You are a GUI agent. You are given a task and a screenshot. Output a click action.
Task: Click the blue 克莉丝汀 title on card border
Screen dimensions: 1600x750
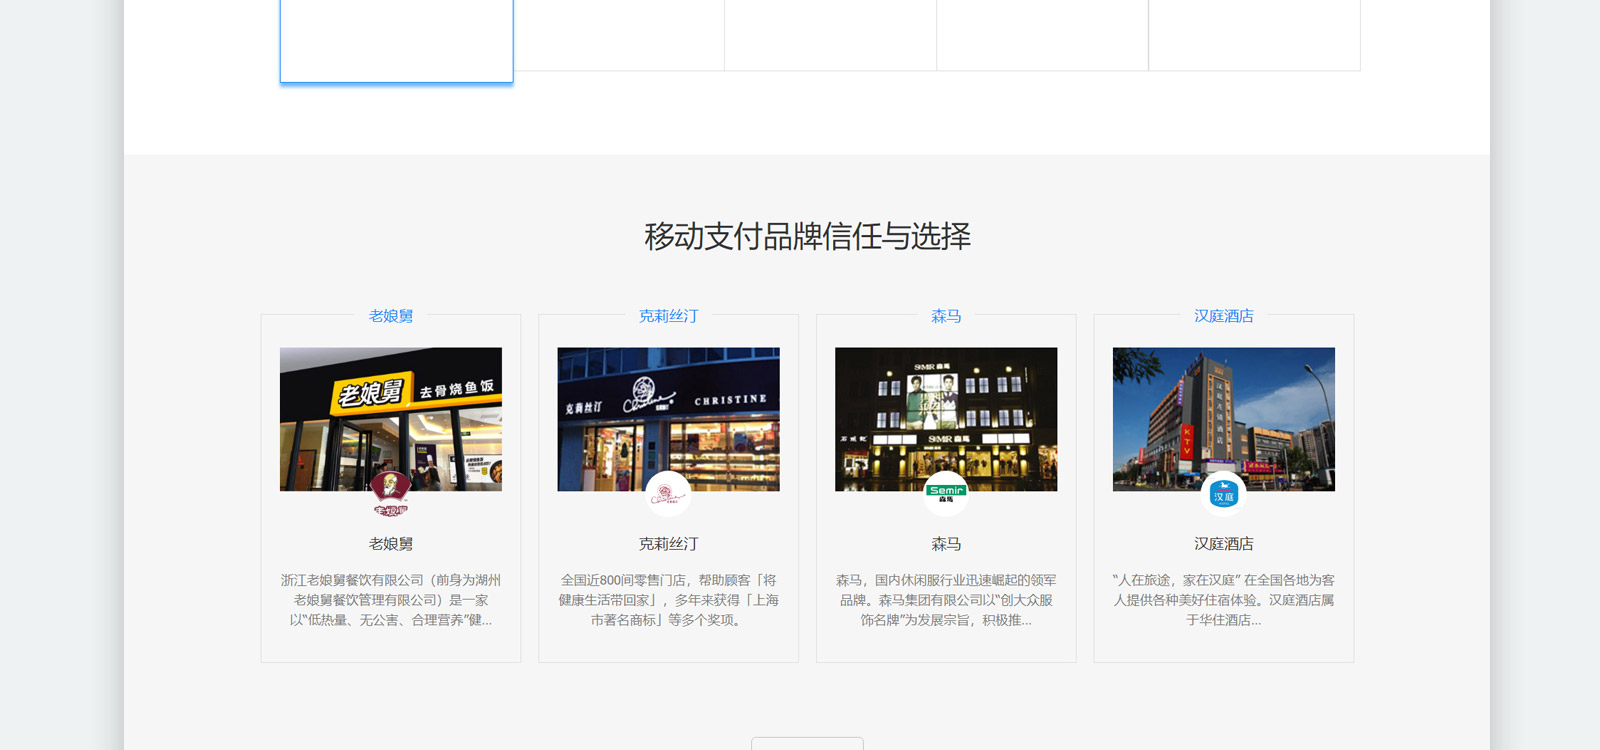click(668, 316)
